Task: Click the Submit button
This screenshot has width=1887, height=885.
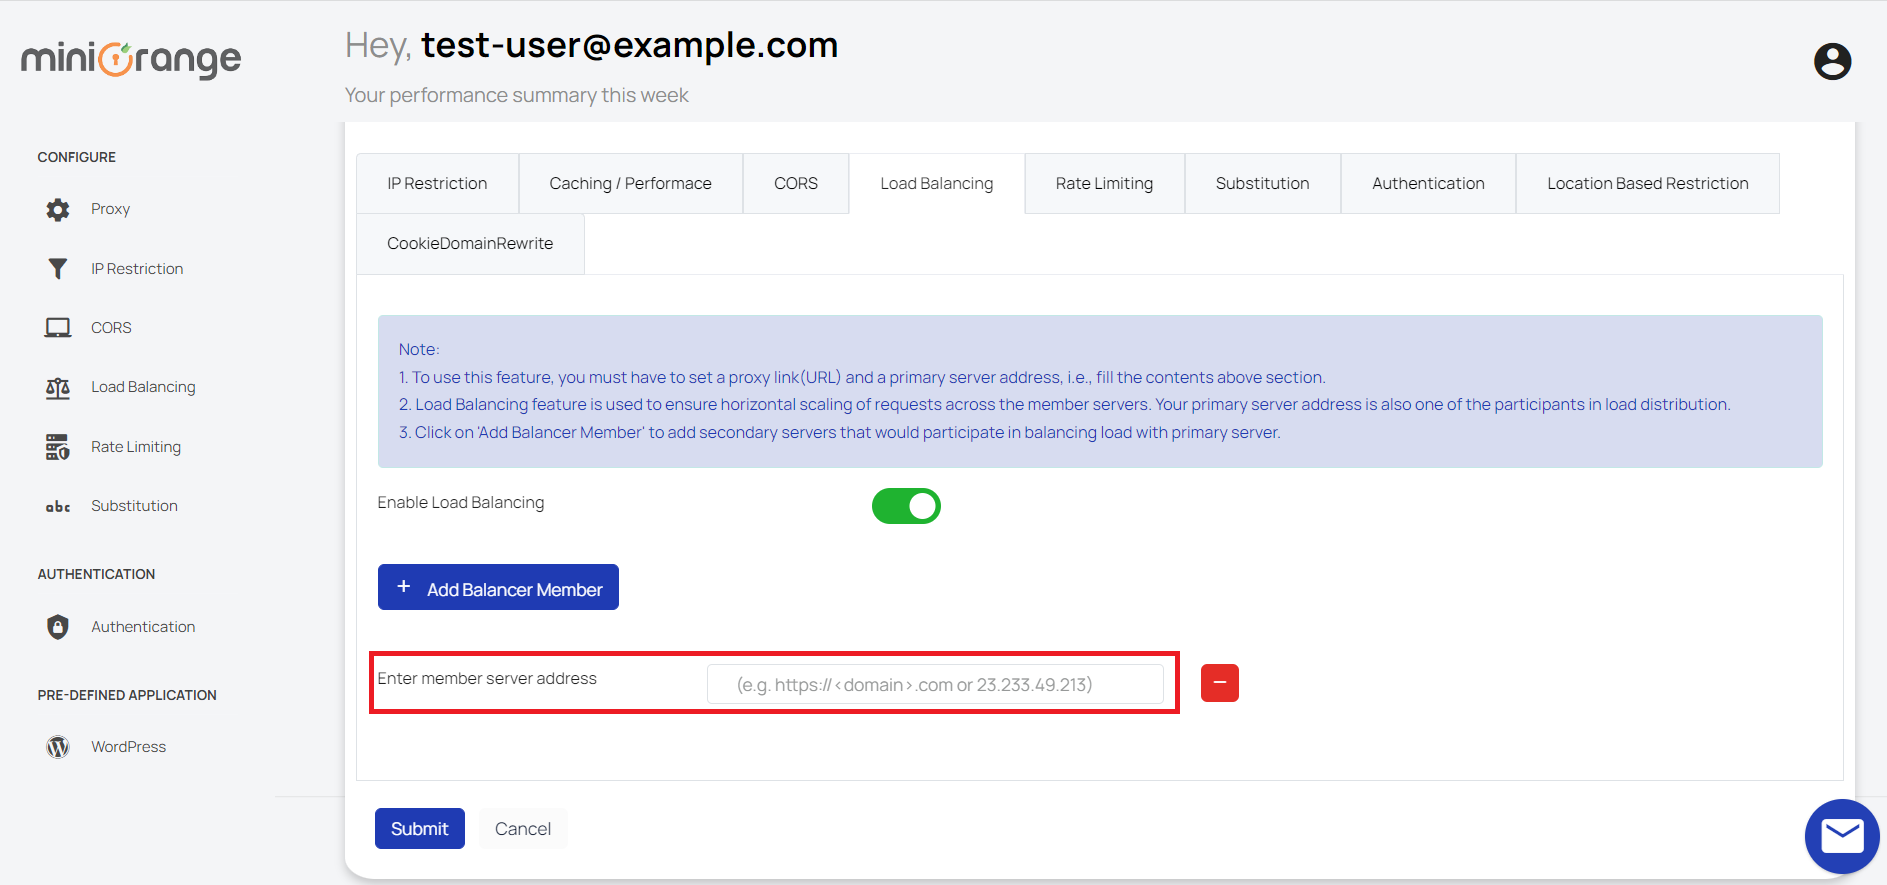Action: pos(420,828)
